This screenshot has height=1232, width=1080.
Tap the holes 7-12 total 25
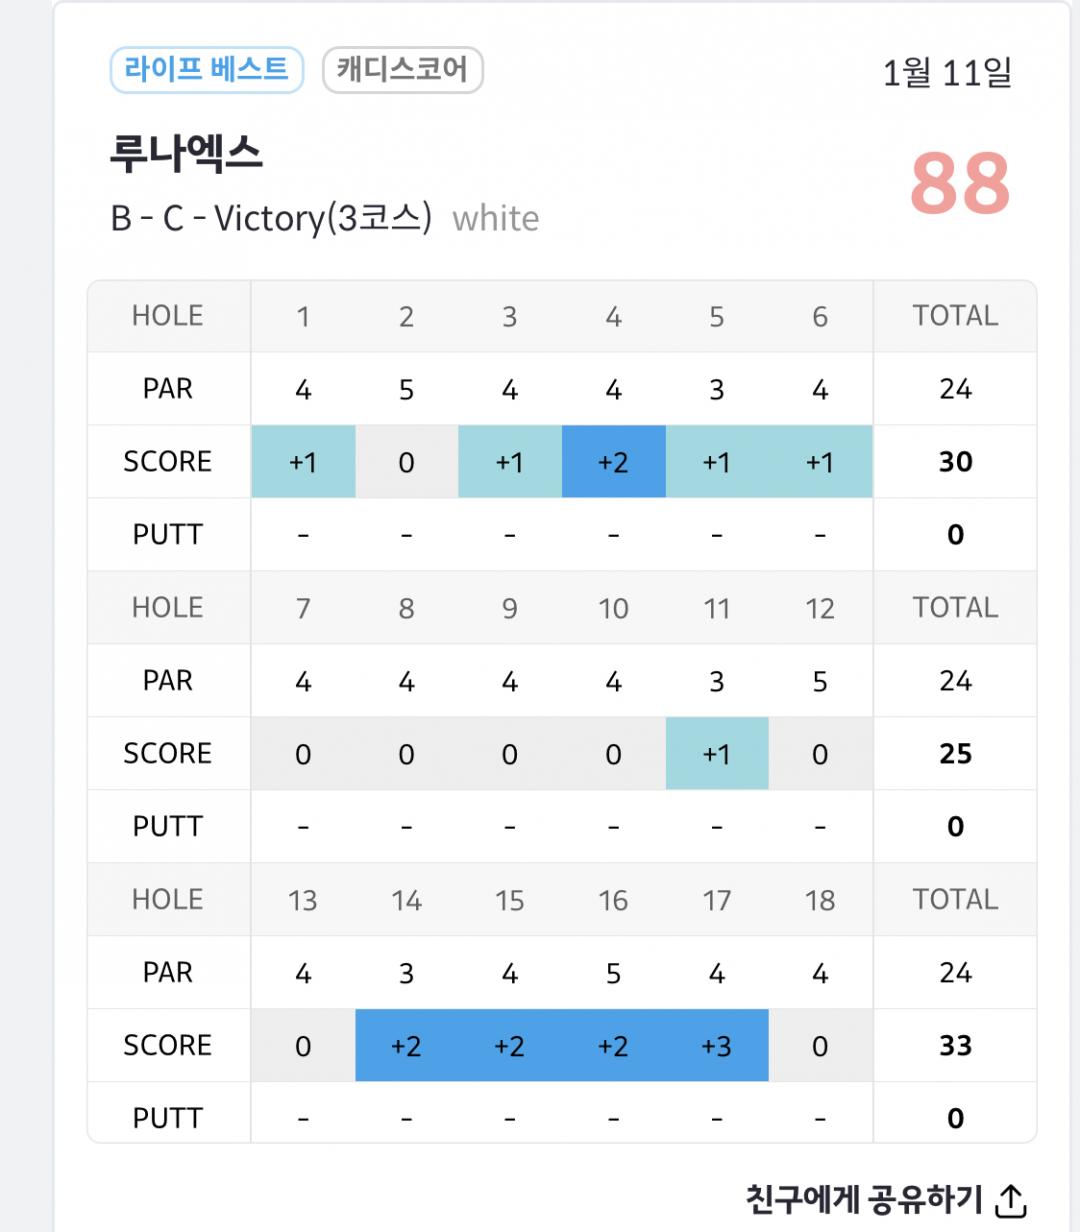click(955, 754)
